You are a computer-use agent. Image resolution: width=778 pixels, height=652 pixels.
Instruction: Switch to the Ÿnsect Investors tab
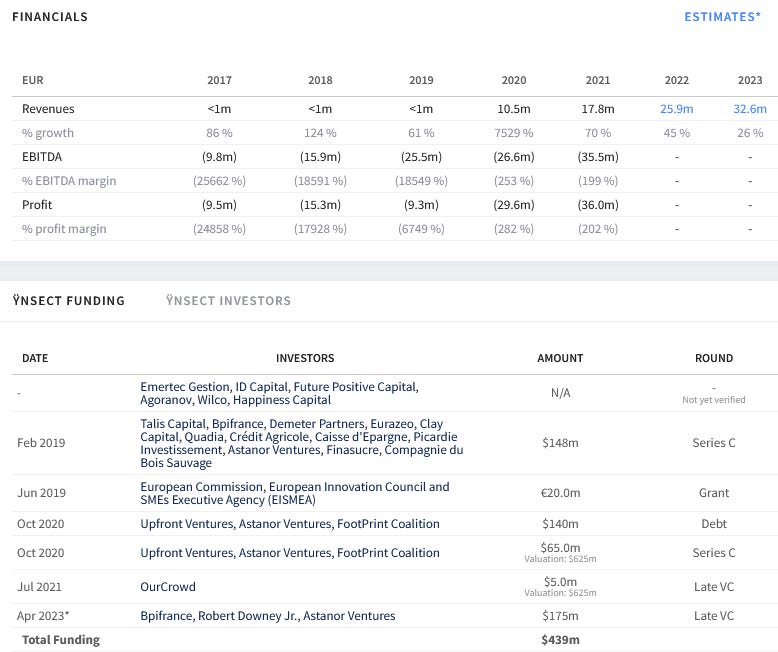tap(228, 301)
